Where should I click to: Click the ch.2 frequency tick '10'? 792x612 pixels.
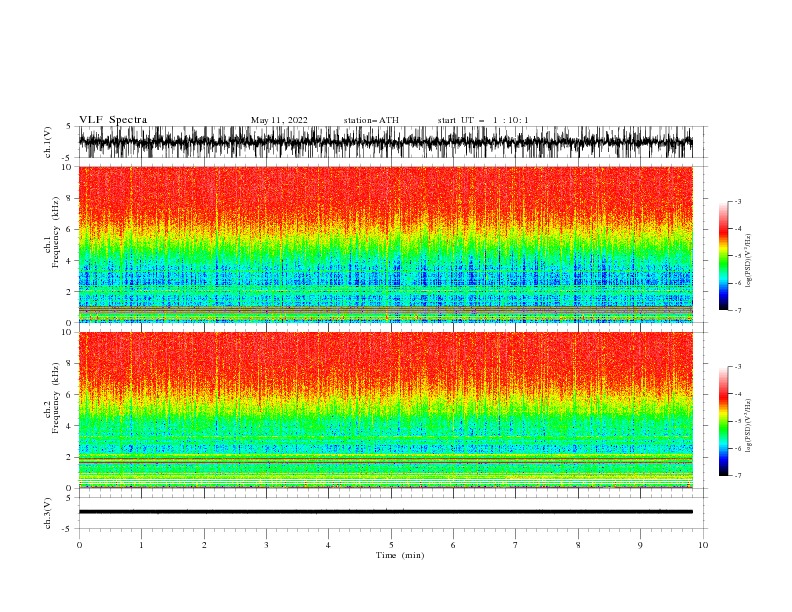coord(67,332)
